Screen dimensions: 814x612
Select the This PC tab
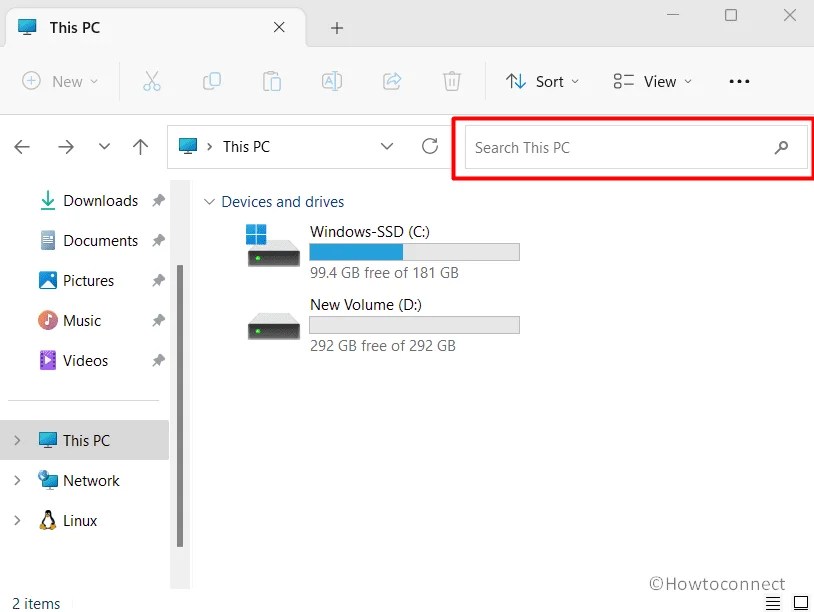point(75,27)
